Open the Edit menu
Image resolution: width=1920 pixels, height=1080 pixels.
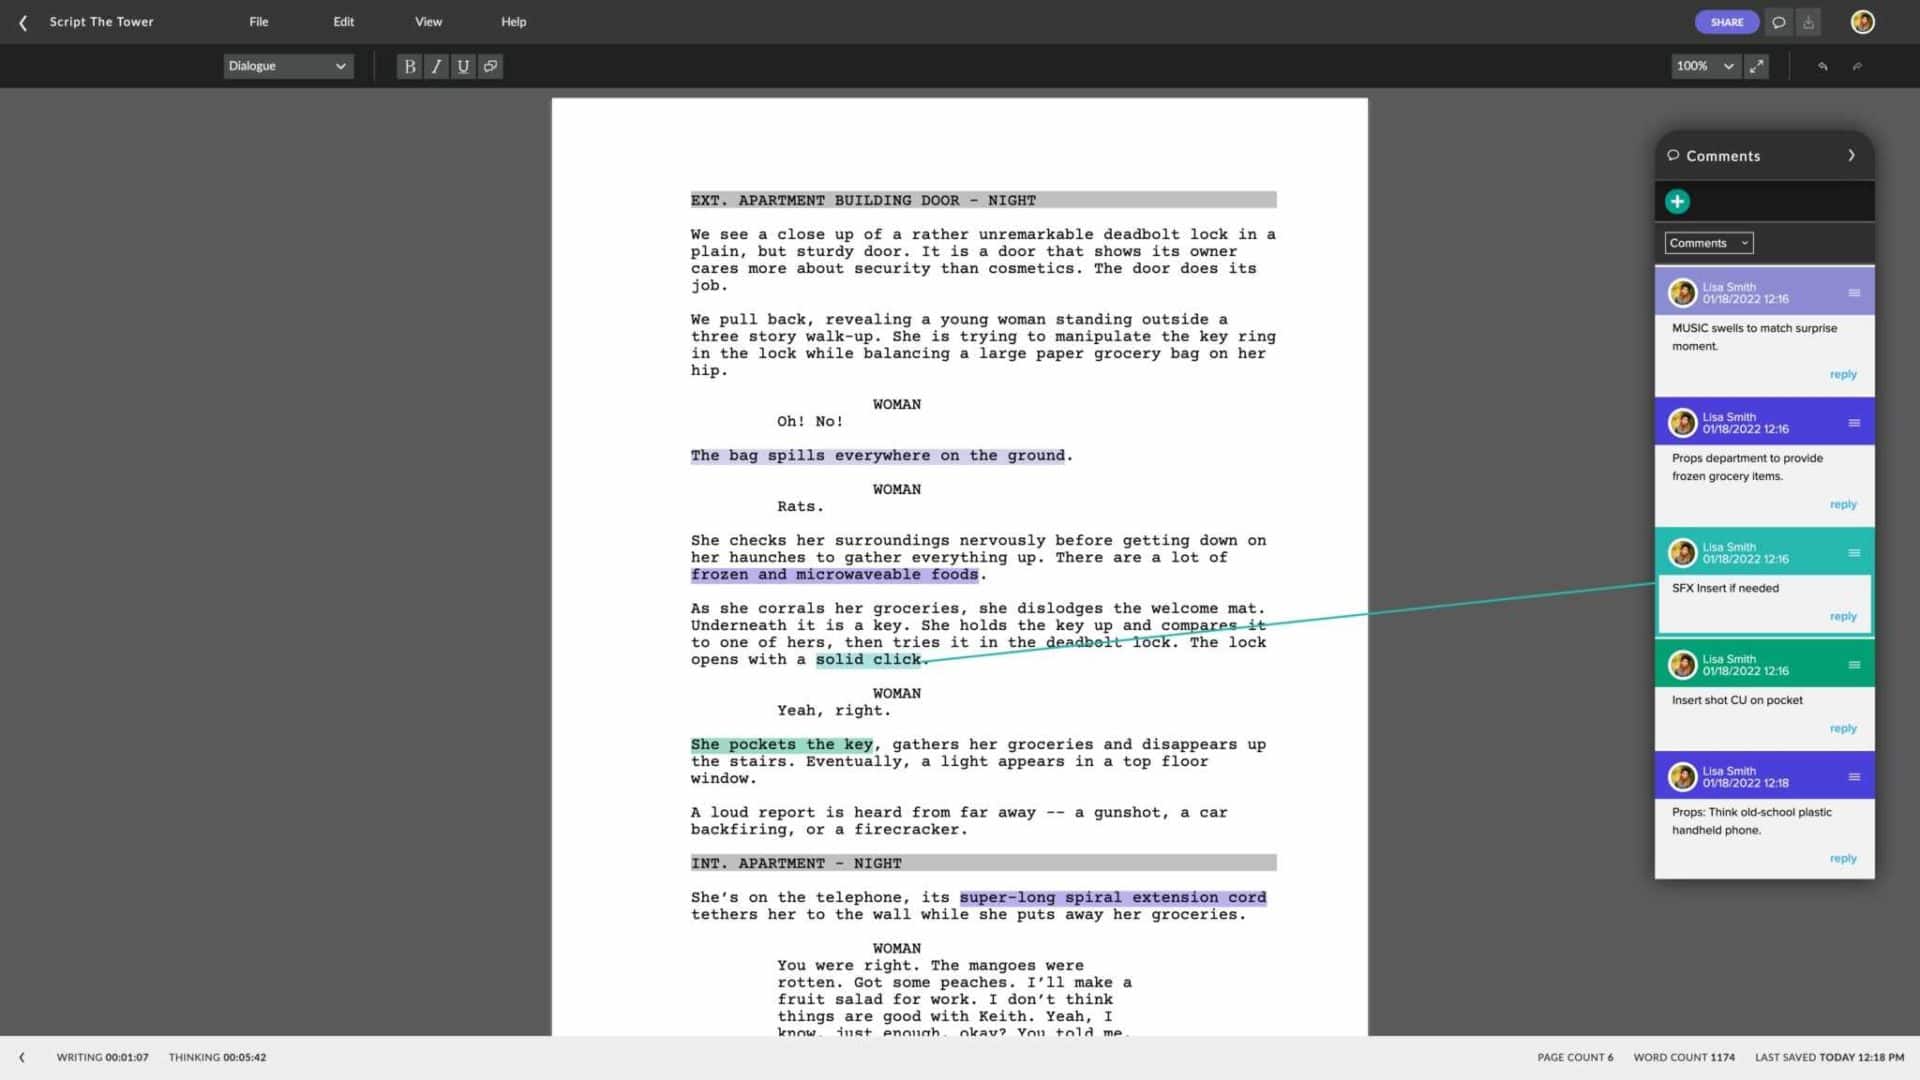pos(343,21)
